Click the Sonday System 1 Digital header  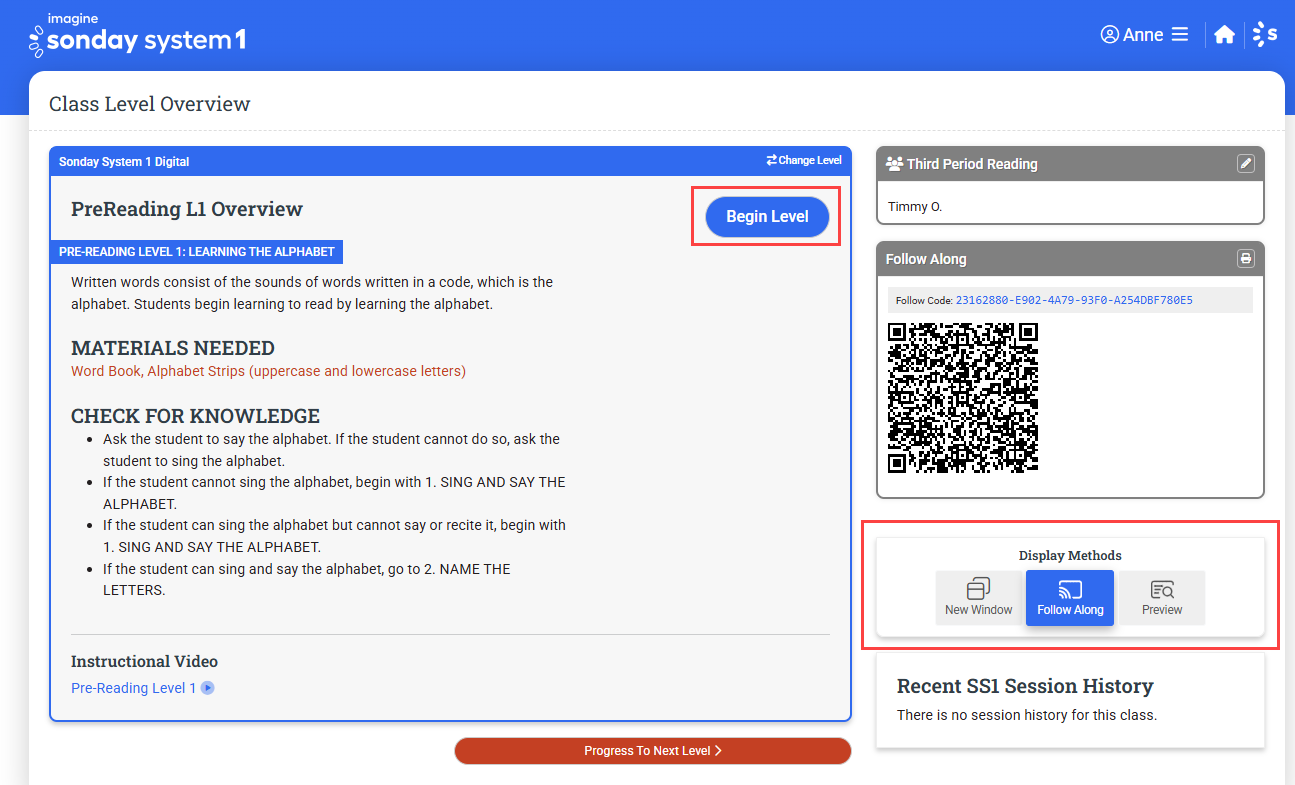coord(124,162)
